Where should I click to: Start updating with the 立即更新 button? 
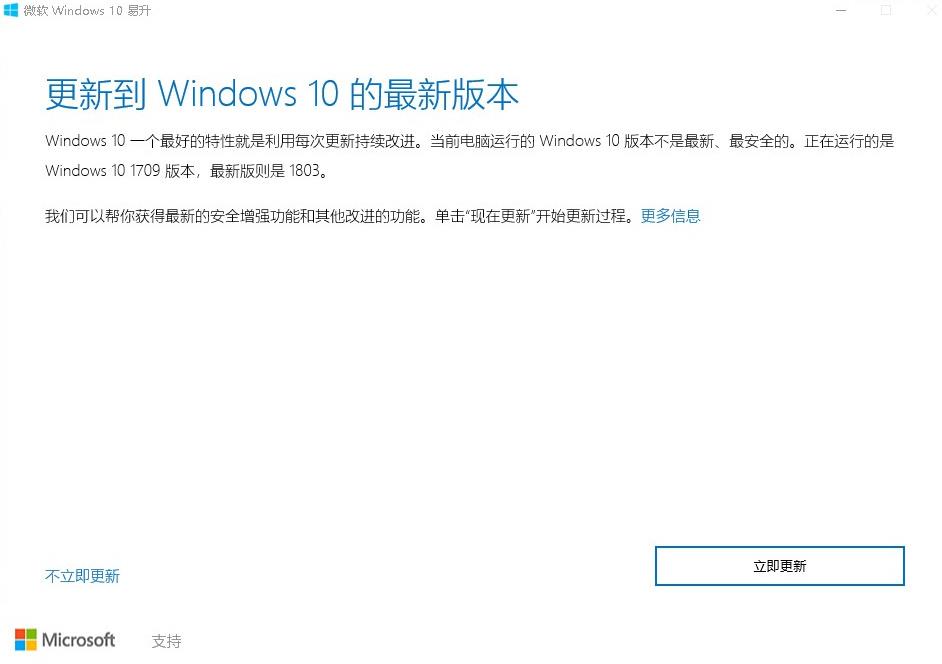click(779, 565)
